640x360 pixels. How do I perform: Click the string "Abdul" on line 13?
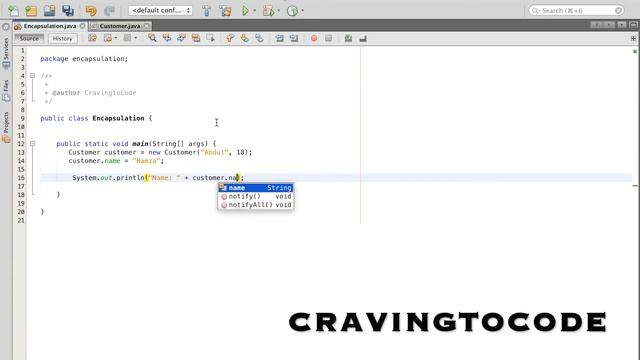(x=214, y=152)
